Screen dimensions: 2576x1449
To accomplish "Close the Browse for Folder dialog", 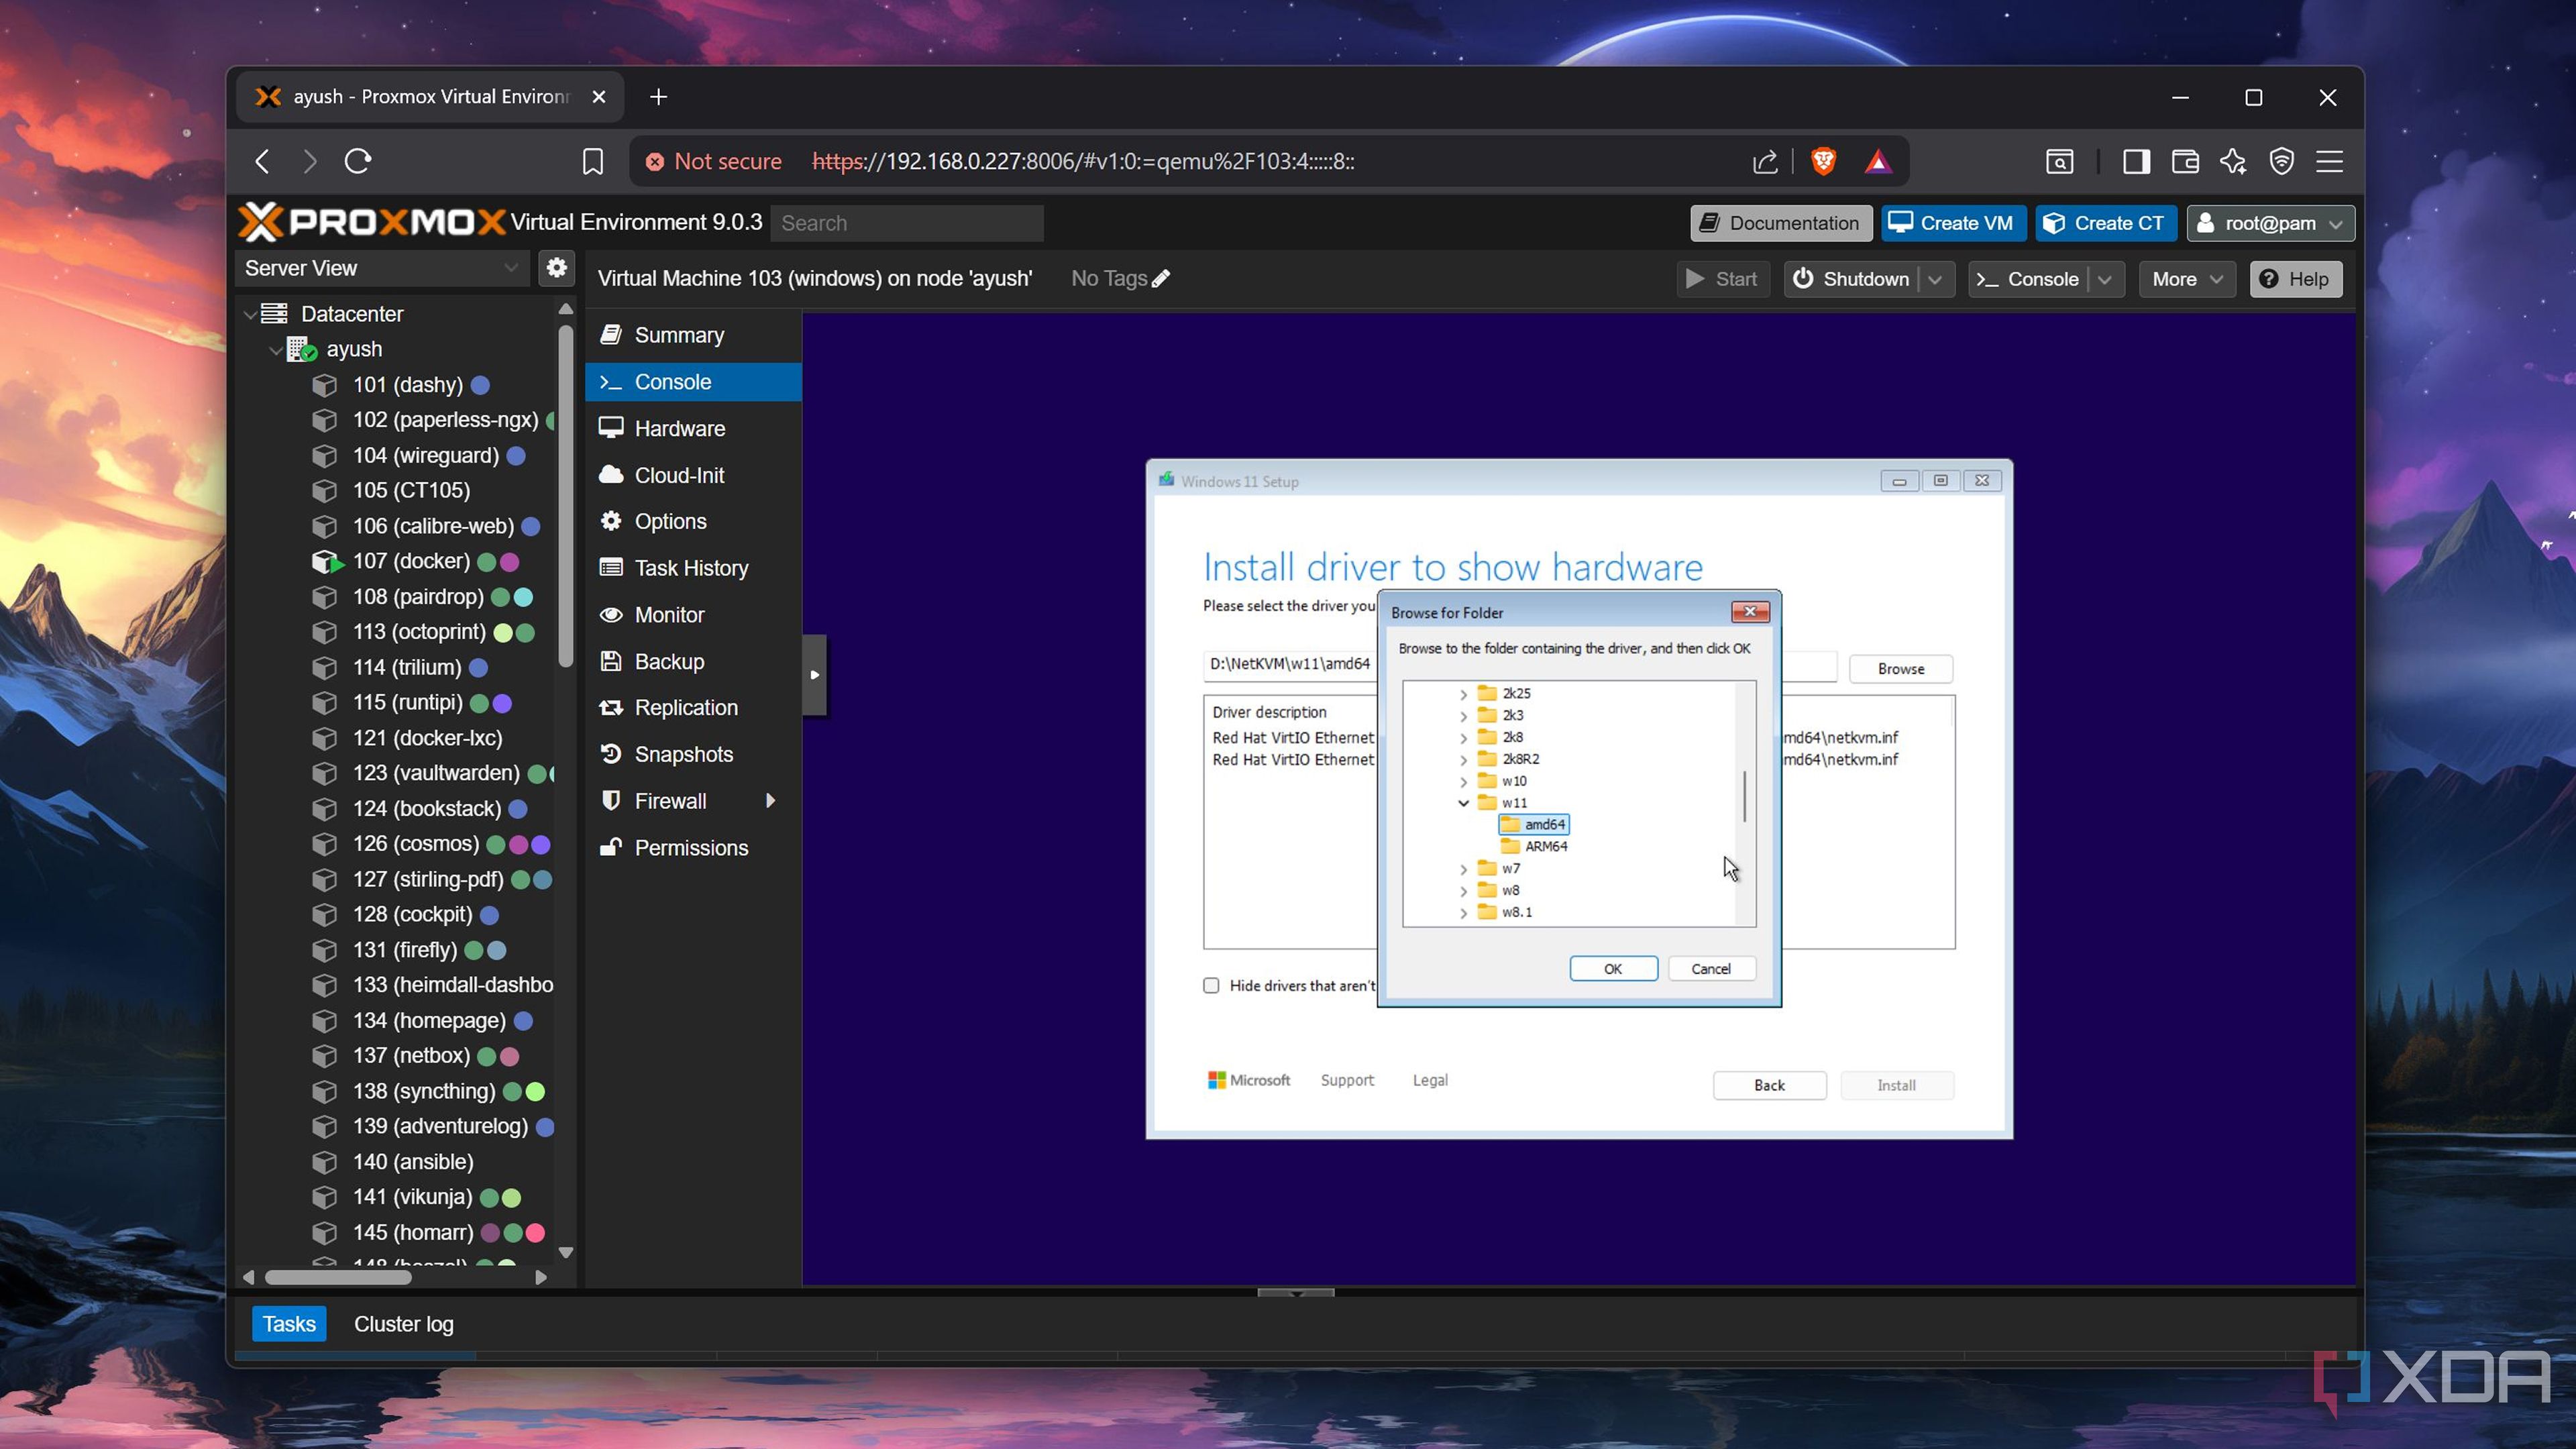I will tap(1750, 612).
